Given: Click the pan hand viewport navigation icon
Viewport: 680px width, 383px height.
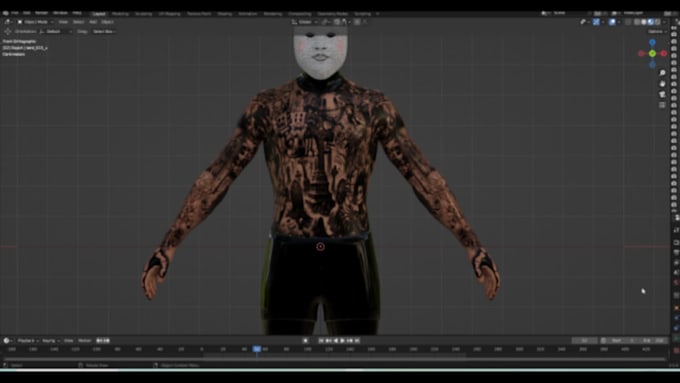Looking at the screenshot, I should pyautogui.click(x=662, y=83).
